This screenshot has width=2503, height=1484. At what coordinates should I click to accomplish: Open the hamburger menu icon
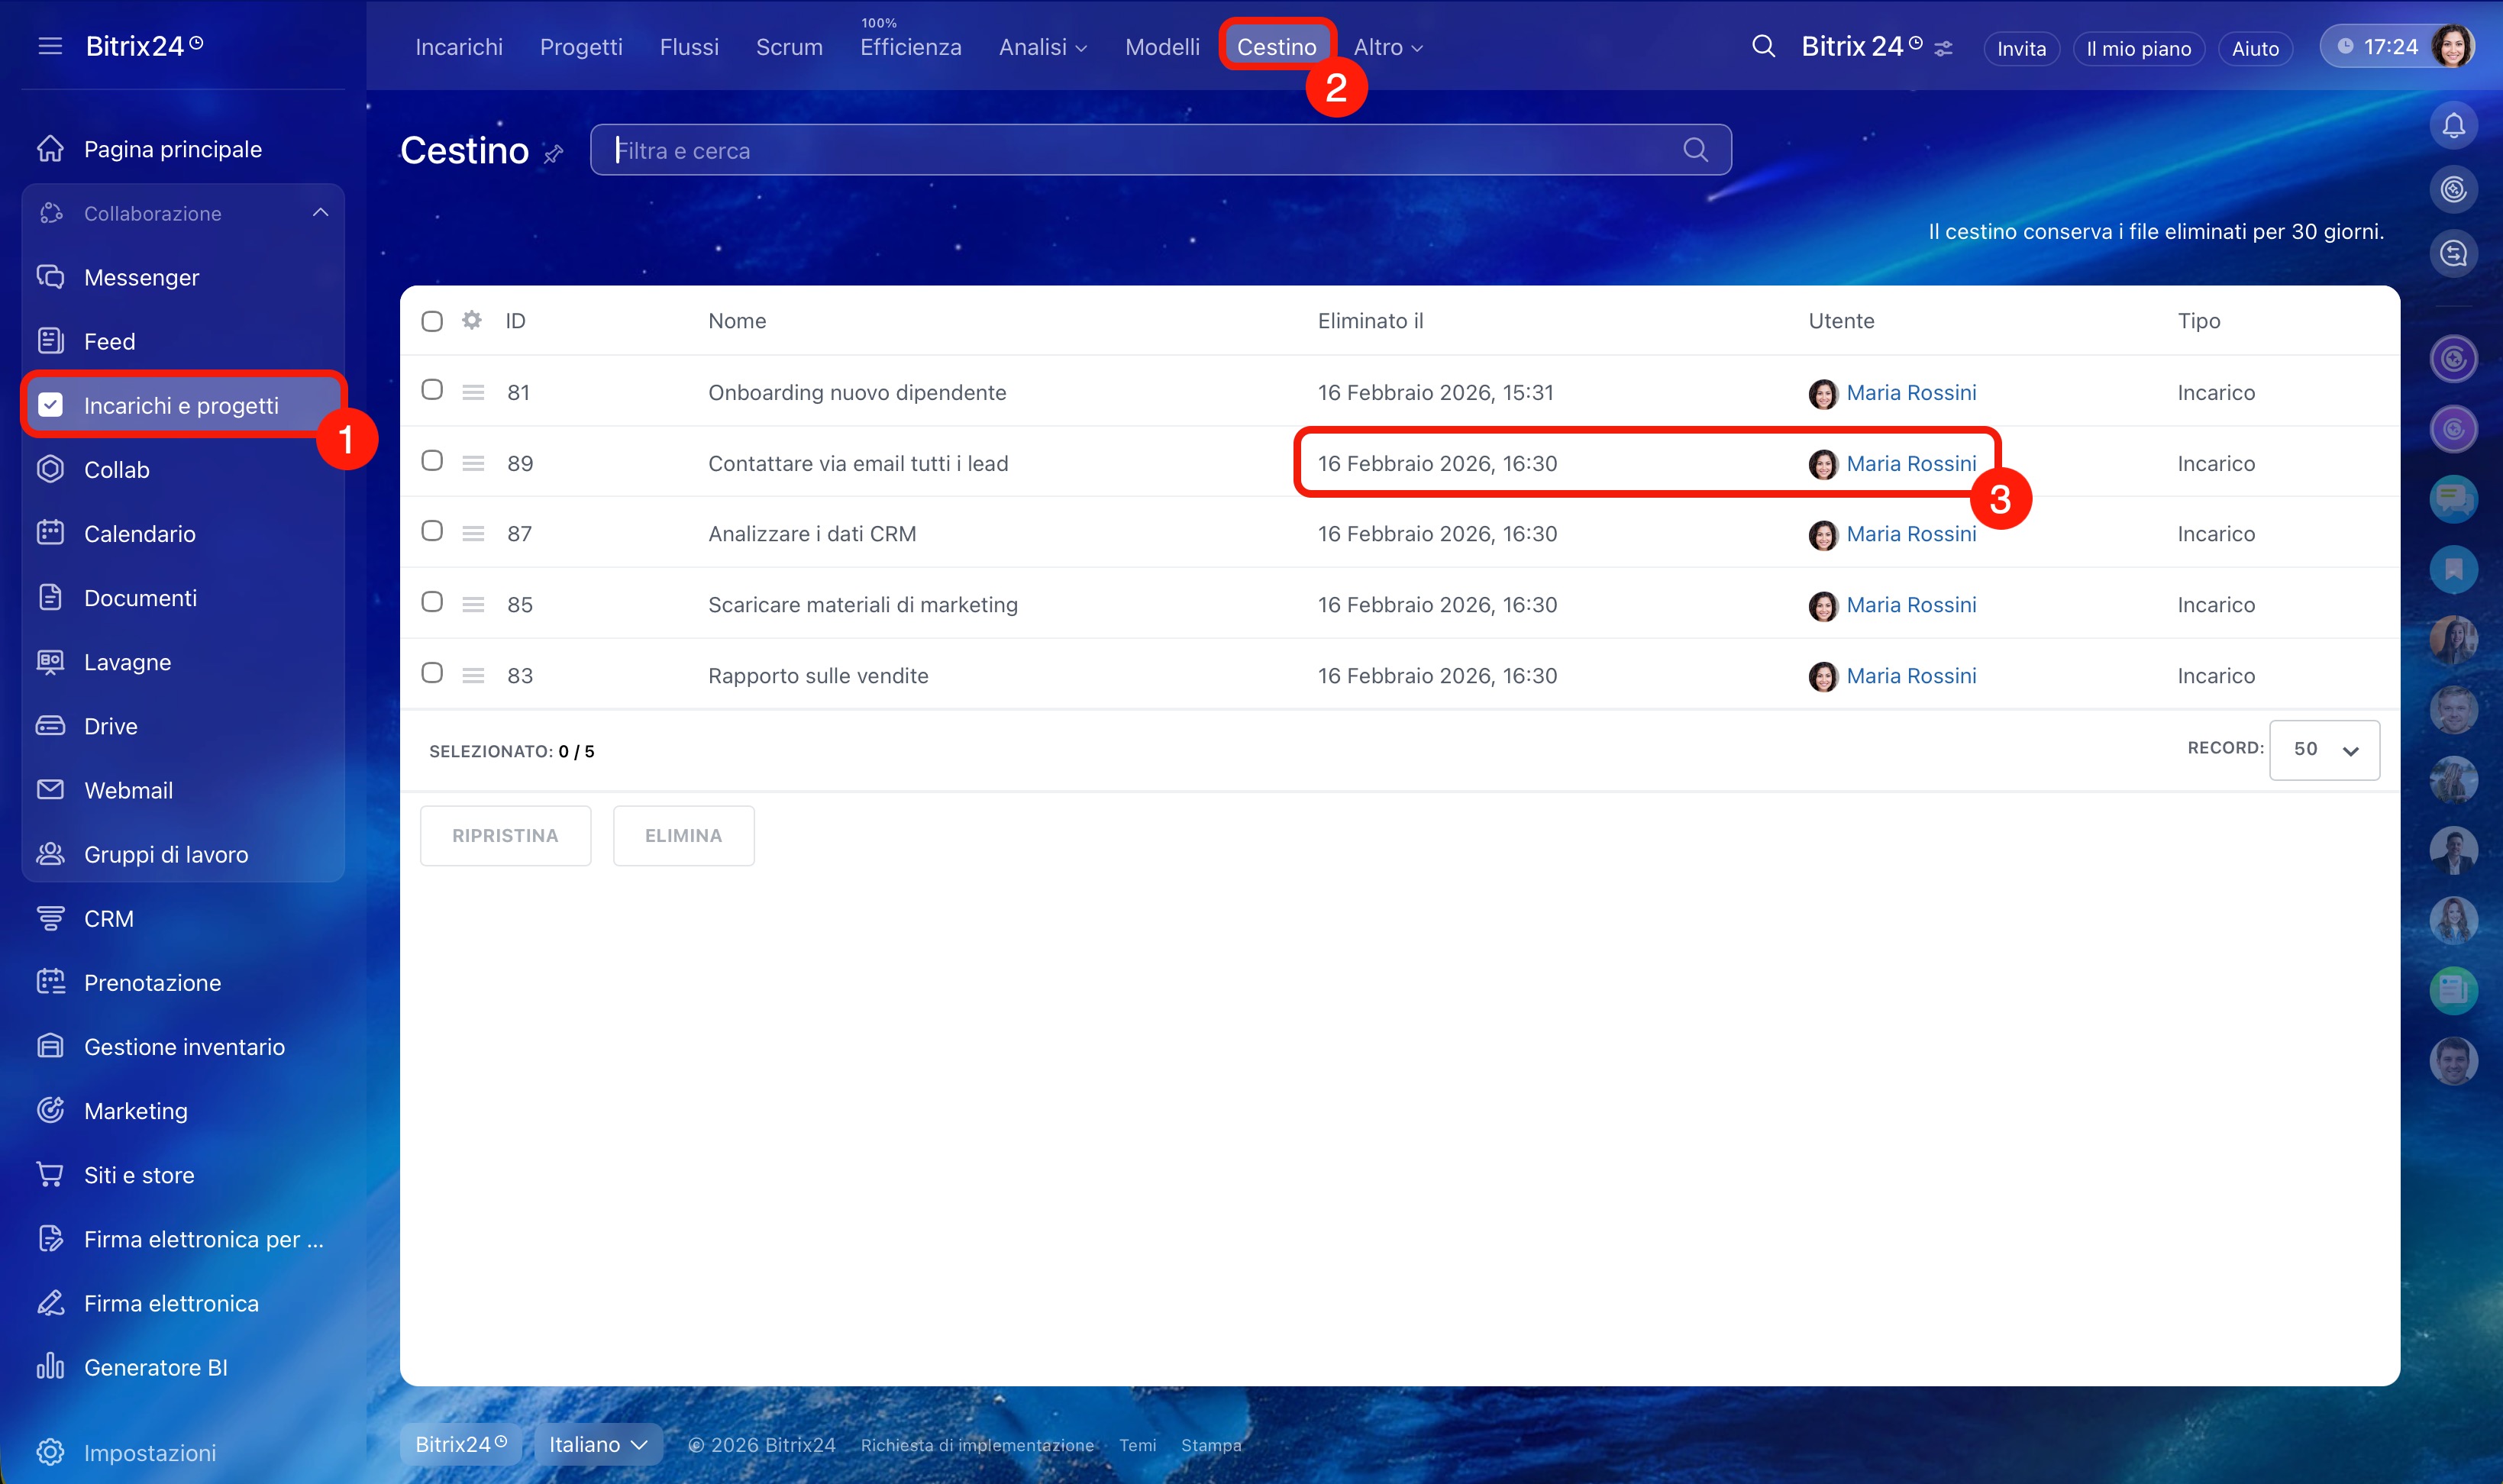tap(50, 46)
